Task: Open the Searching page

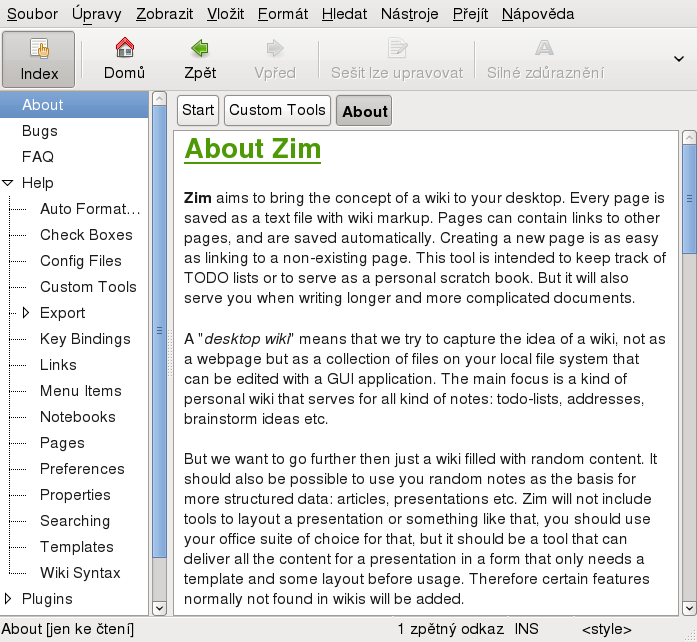Action: click(x=75, y=521)
